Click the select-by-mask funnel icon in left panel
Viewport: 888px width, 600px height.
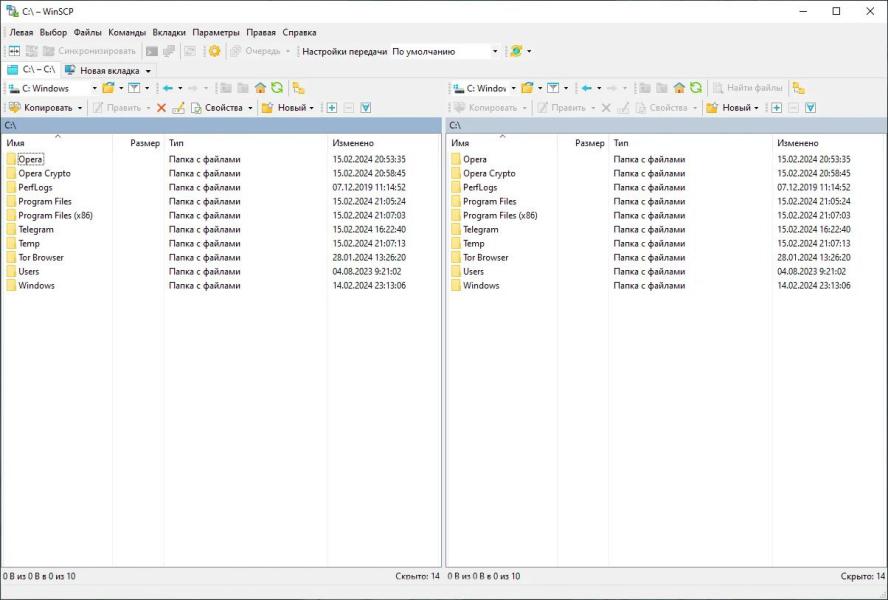[x=366, y=108]
